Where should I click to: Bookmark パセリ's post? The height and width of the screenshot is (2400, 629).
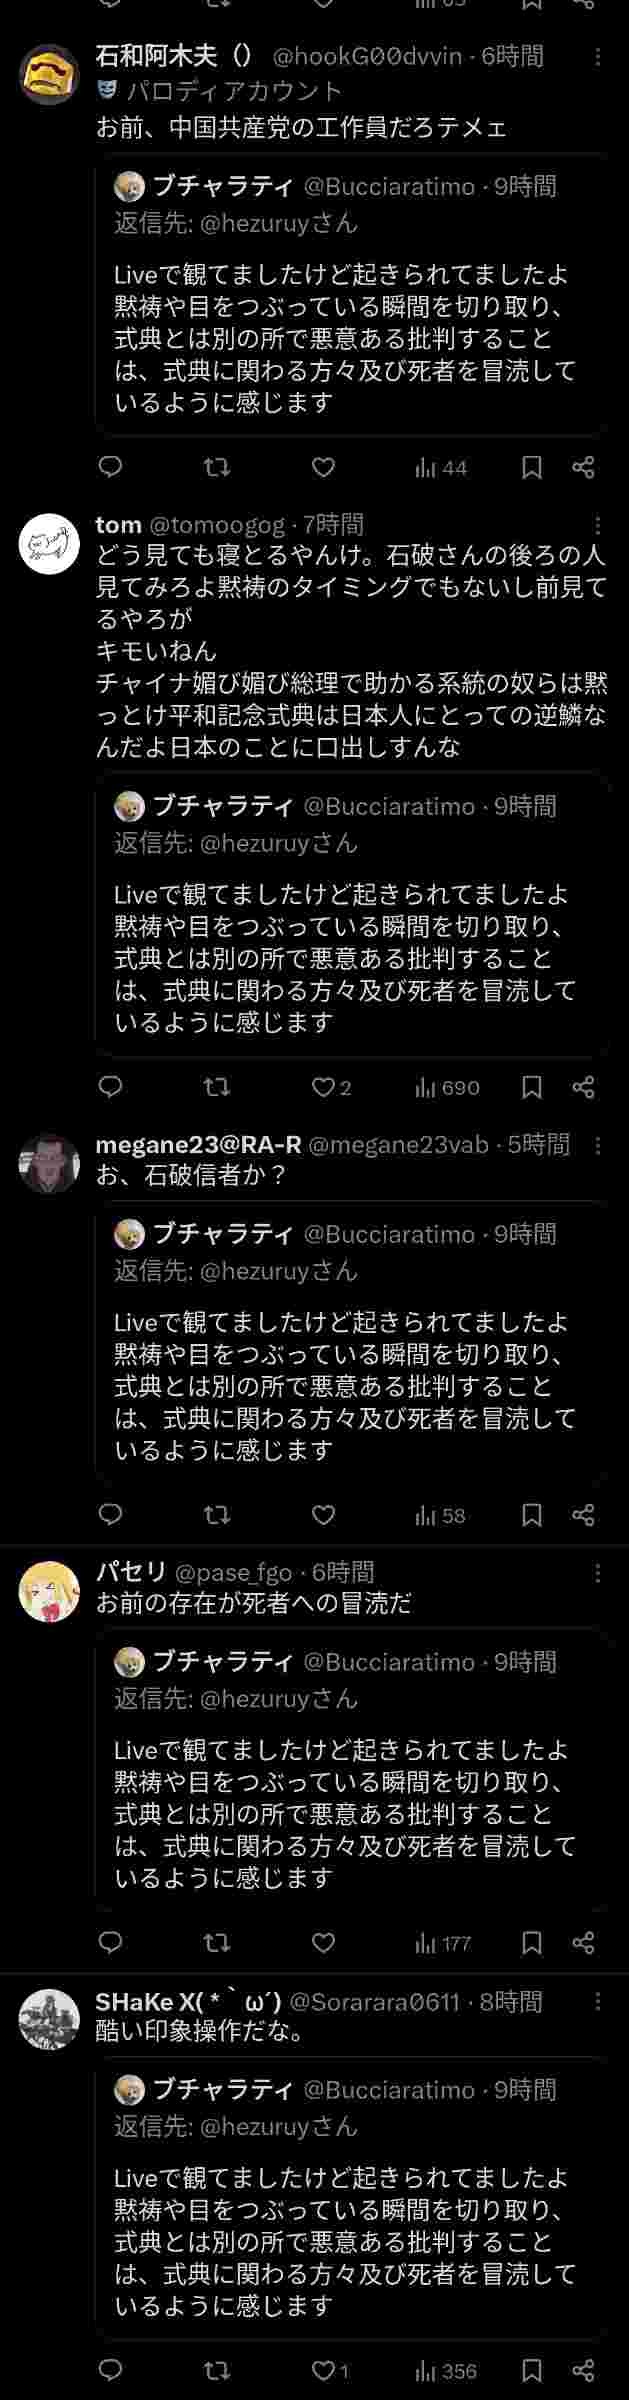tap(532, 1943)
